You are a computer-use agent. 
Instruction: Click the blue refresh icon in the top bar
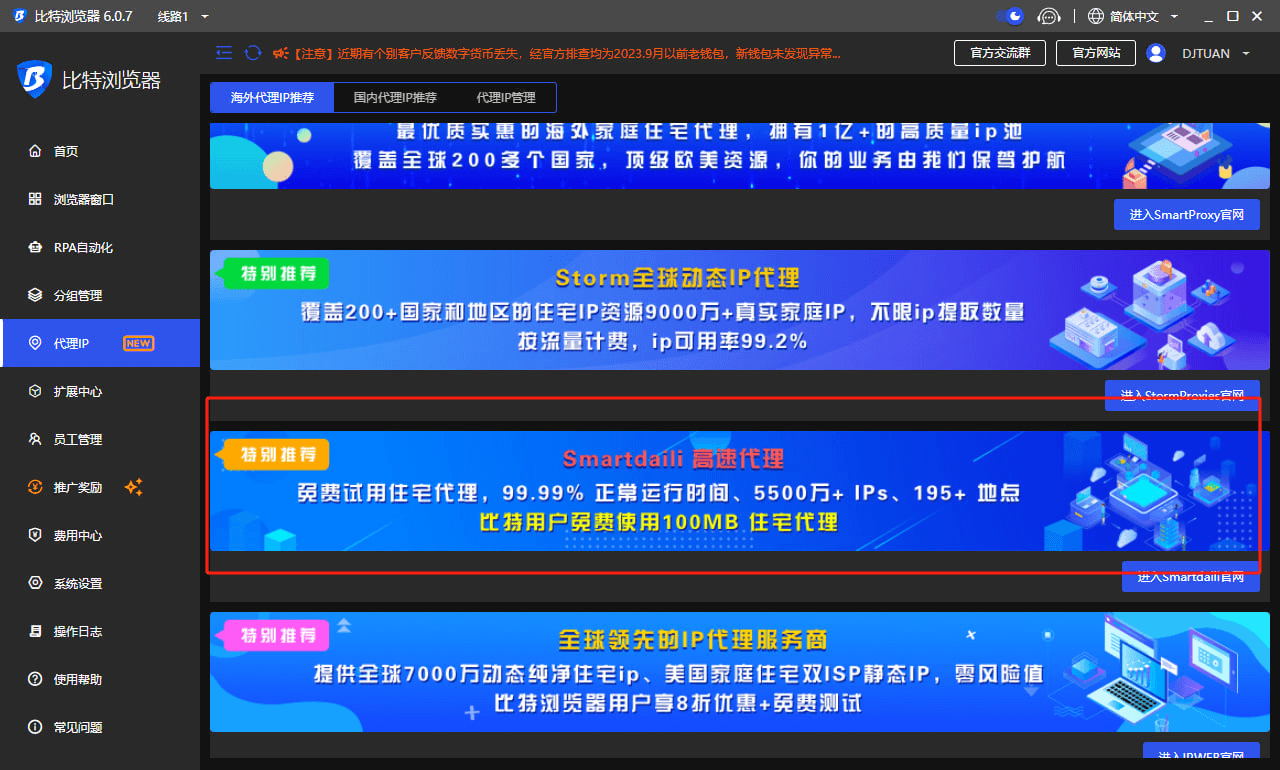(x=253, y=53)
